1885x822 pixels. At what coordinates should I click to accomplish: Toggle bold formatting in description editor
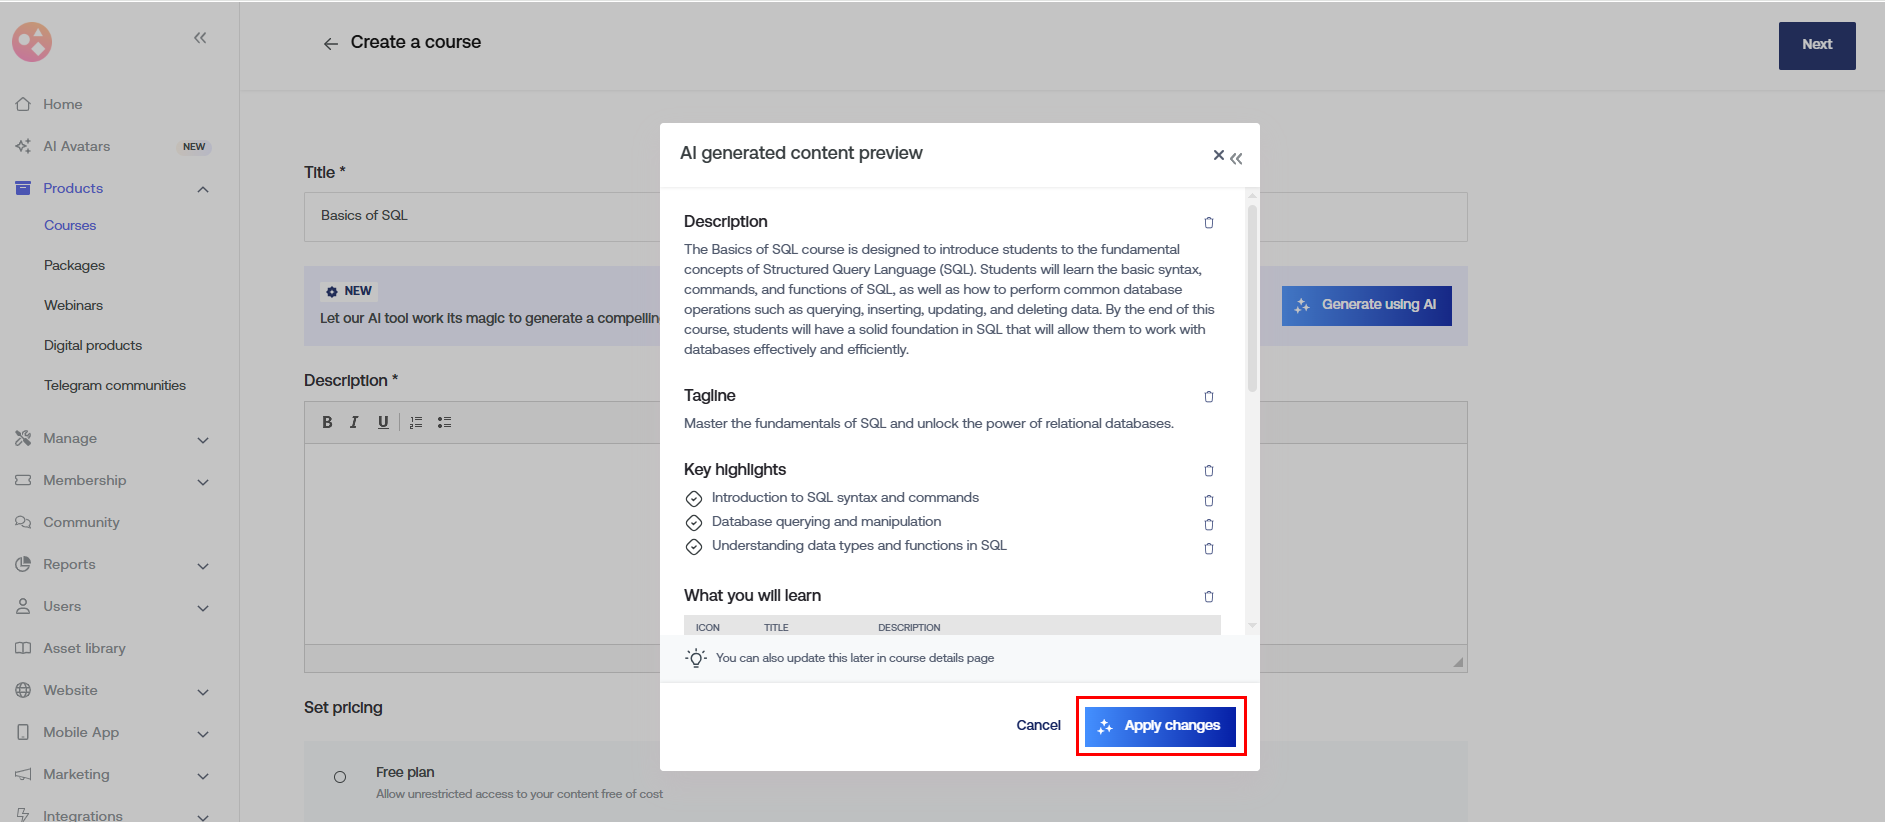[x=327, y=423]
